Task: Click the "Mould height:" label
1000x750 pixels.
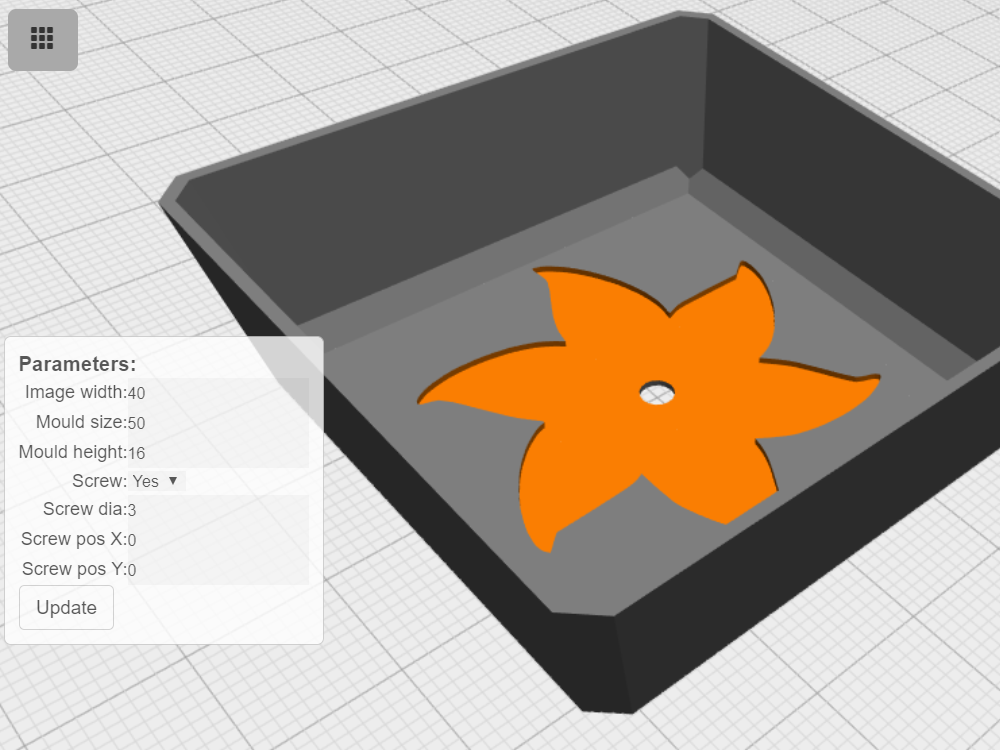Action: click(x=72, y=452)
